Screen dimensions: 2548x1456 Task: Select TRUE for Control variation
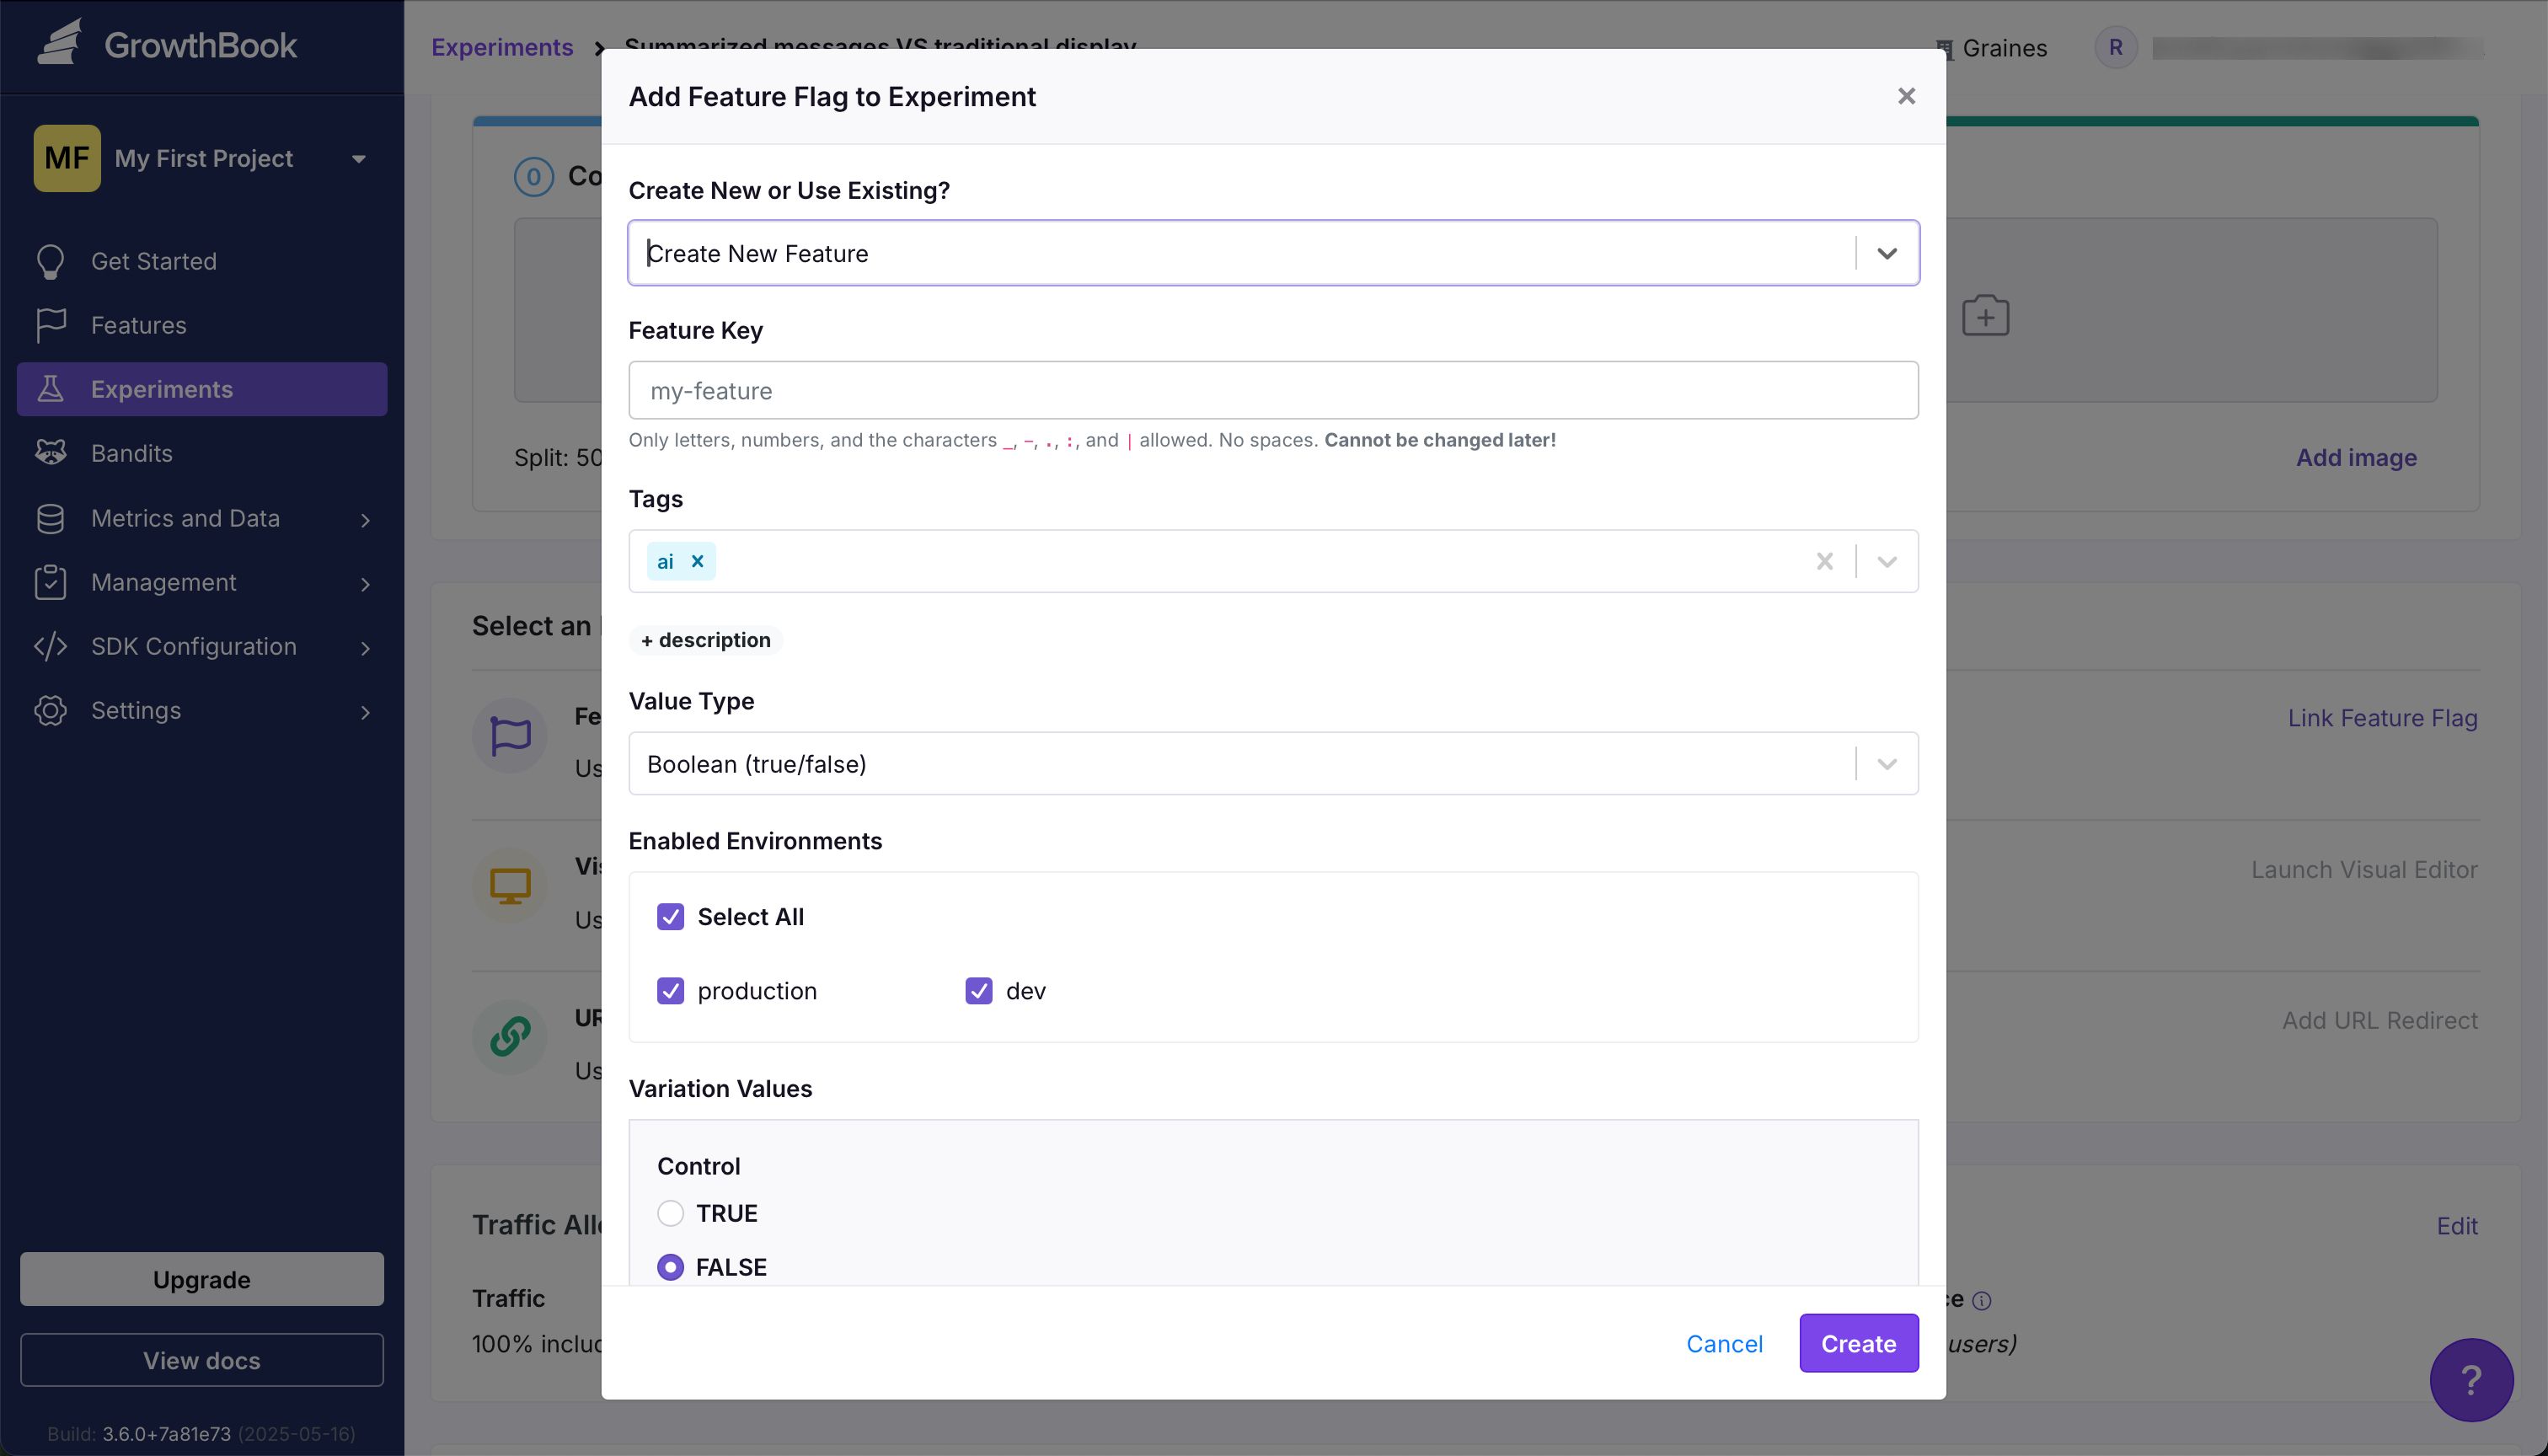(670, 1212)
